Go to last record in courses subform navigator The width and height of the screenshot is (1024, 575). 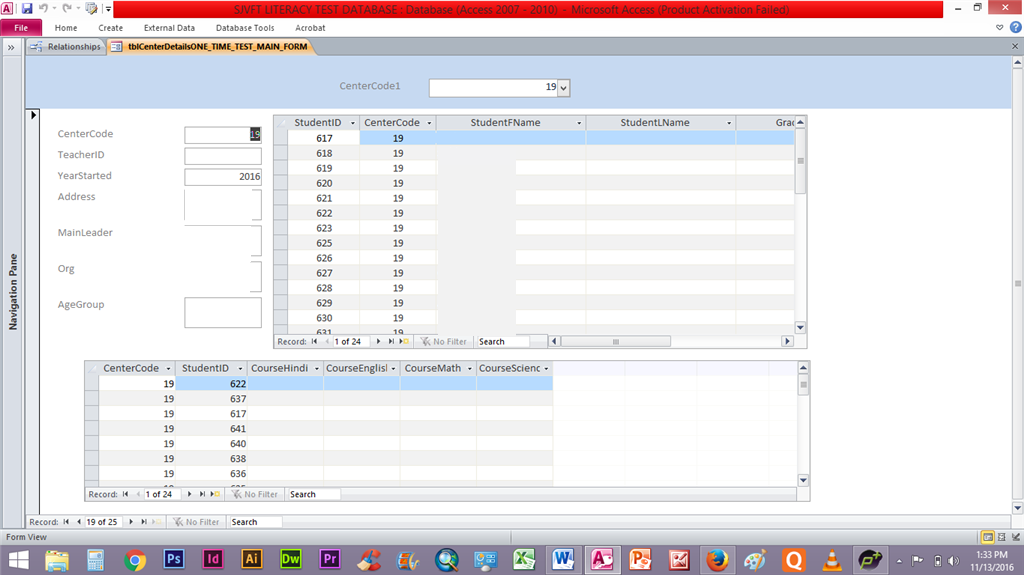pyautogui.click(x=202, y=494)
